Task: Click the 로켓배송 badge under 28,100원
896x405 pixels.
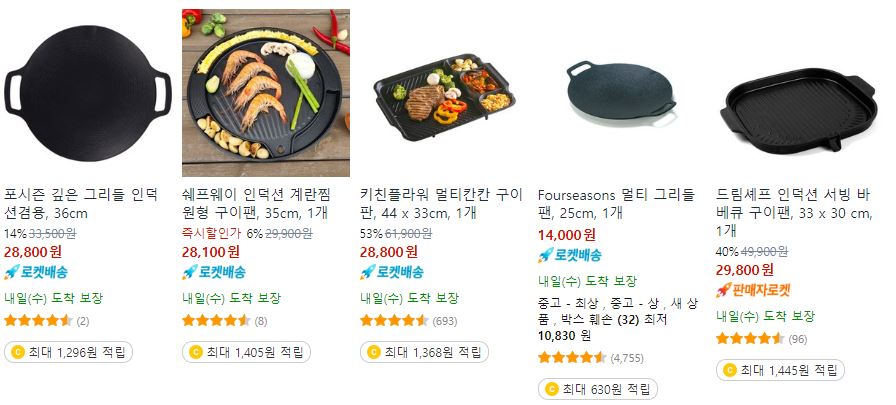Action: (x=214, y=272)
